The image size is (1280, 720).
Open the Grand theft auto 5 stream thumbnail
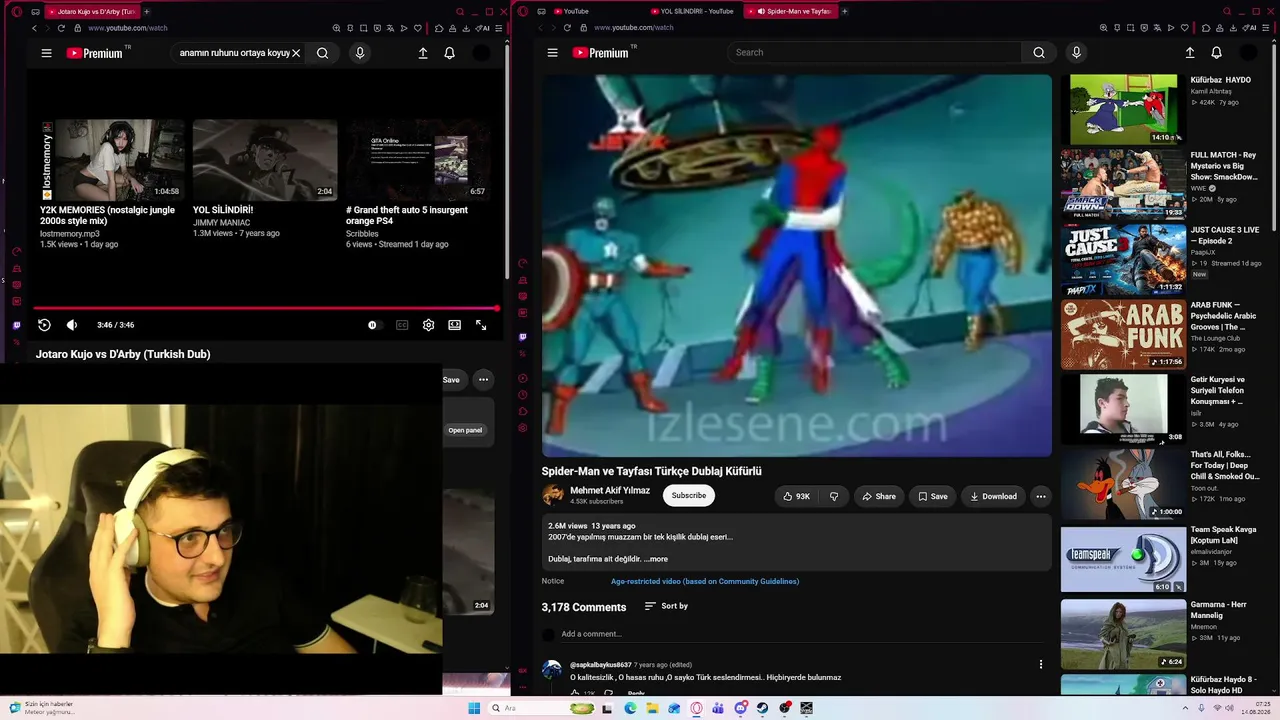pyautogui.click(x=418, y=160)
